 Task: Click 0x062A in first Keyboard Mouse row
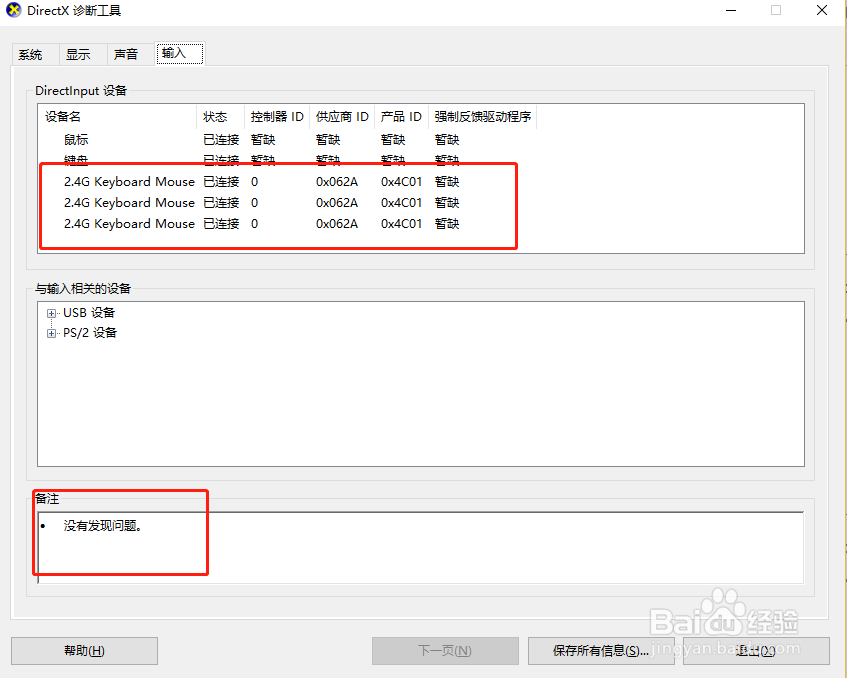pyautogui.click(x=337, y=182)
